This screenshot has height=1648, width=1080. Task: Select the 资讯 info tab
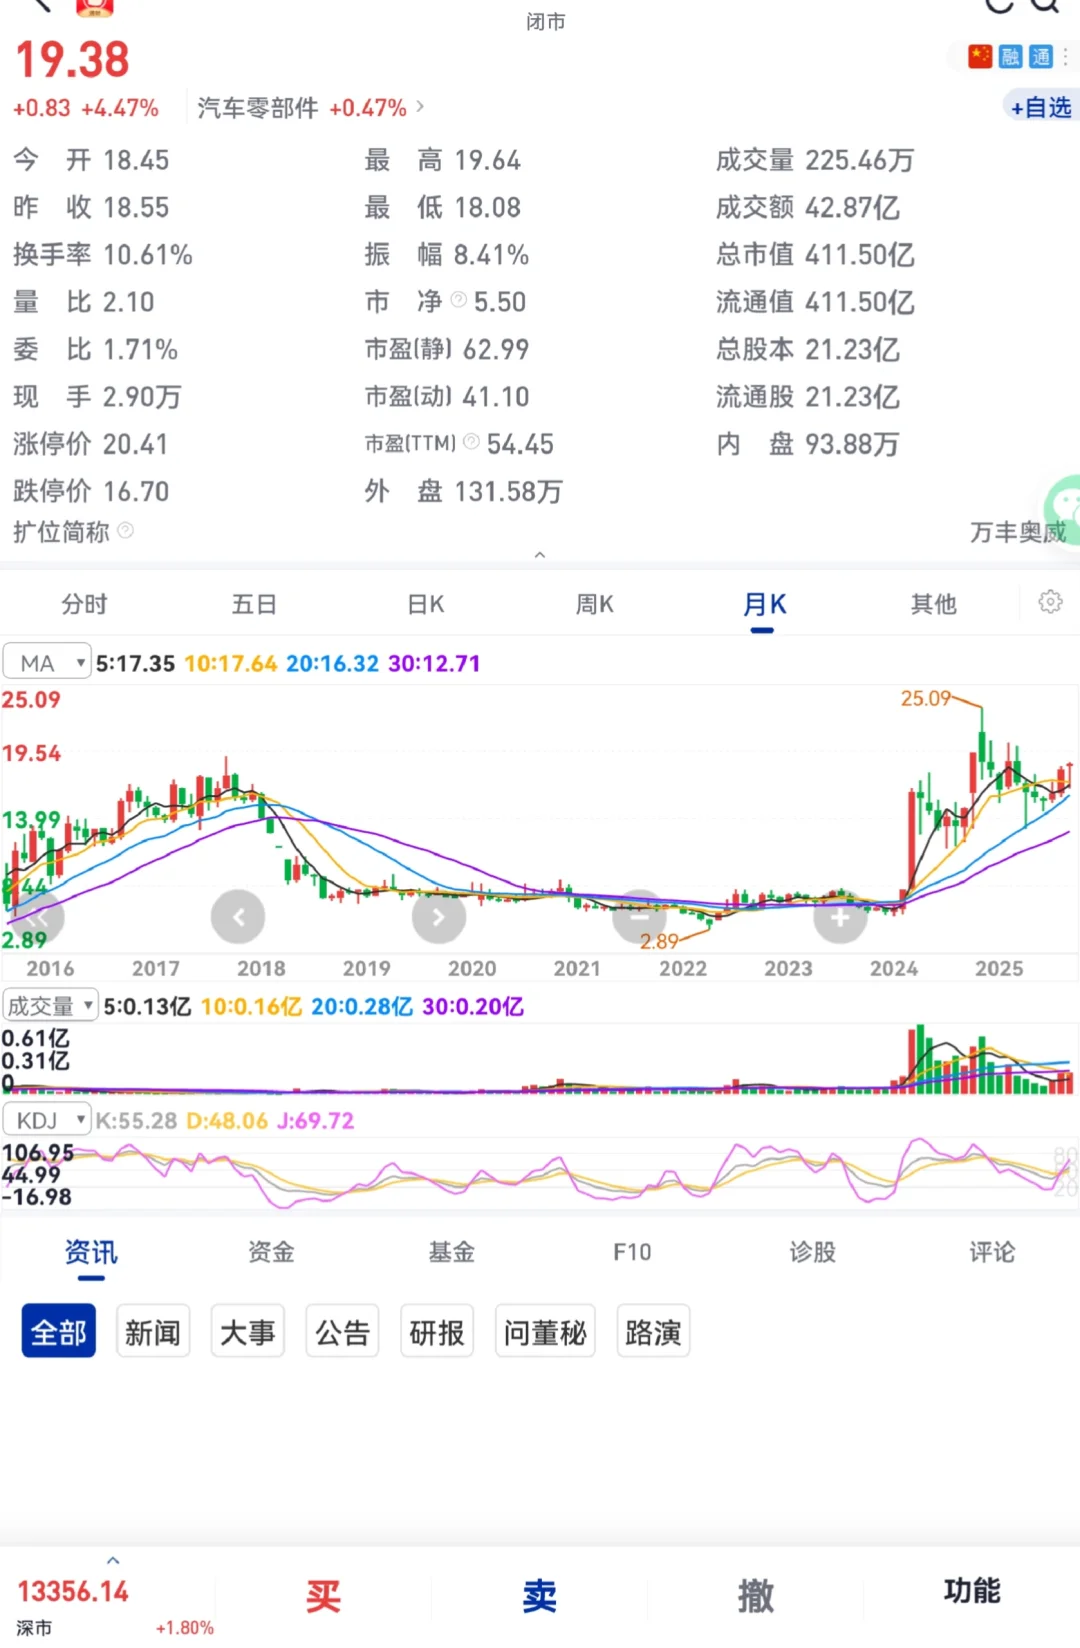tap(91, 1252)
